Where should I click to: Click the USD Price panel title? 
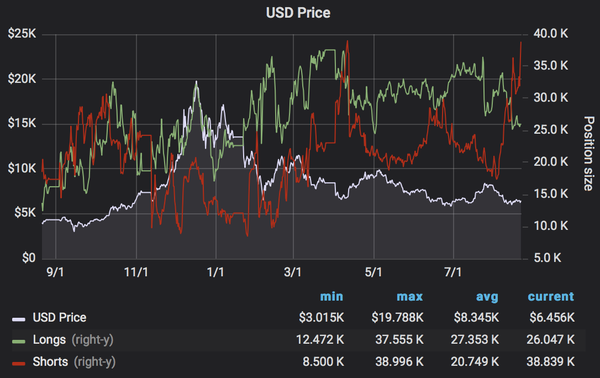[x=298, y=13]
